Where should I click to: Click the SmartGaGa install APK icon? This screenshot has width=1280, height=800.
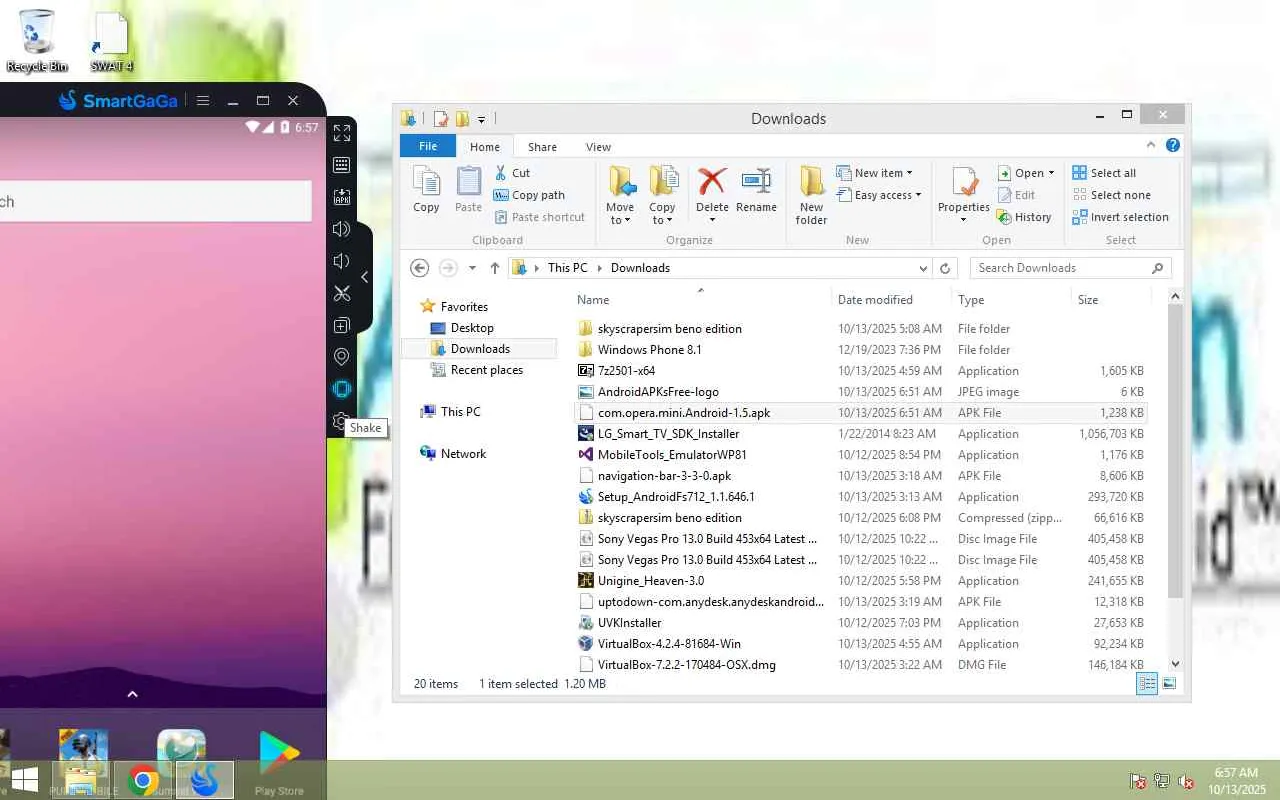[342, 197]
